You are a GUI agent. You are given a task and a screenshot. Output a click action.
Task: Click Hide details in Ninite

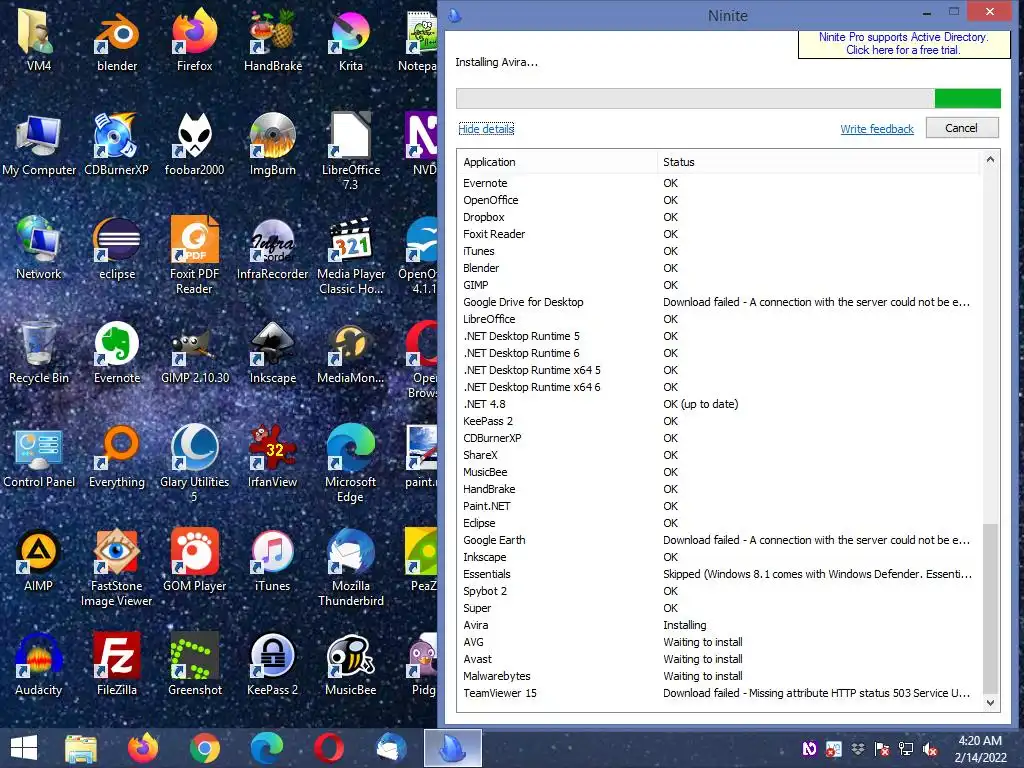486,129
